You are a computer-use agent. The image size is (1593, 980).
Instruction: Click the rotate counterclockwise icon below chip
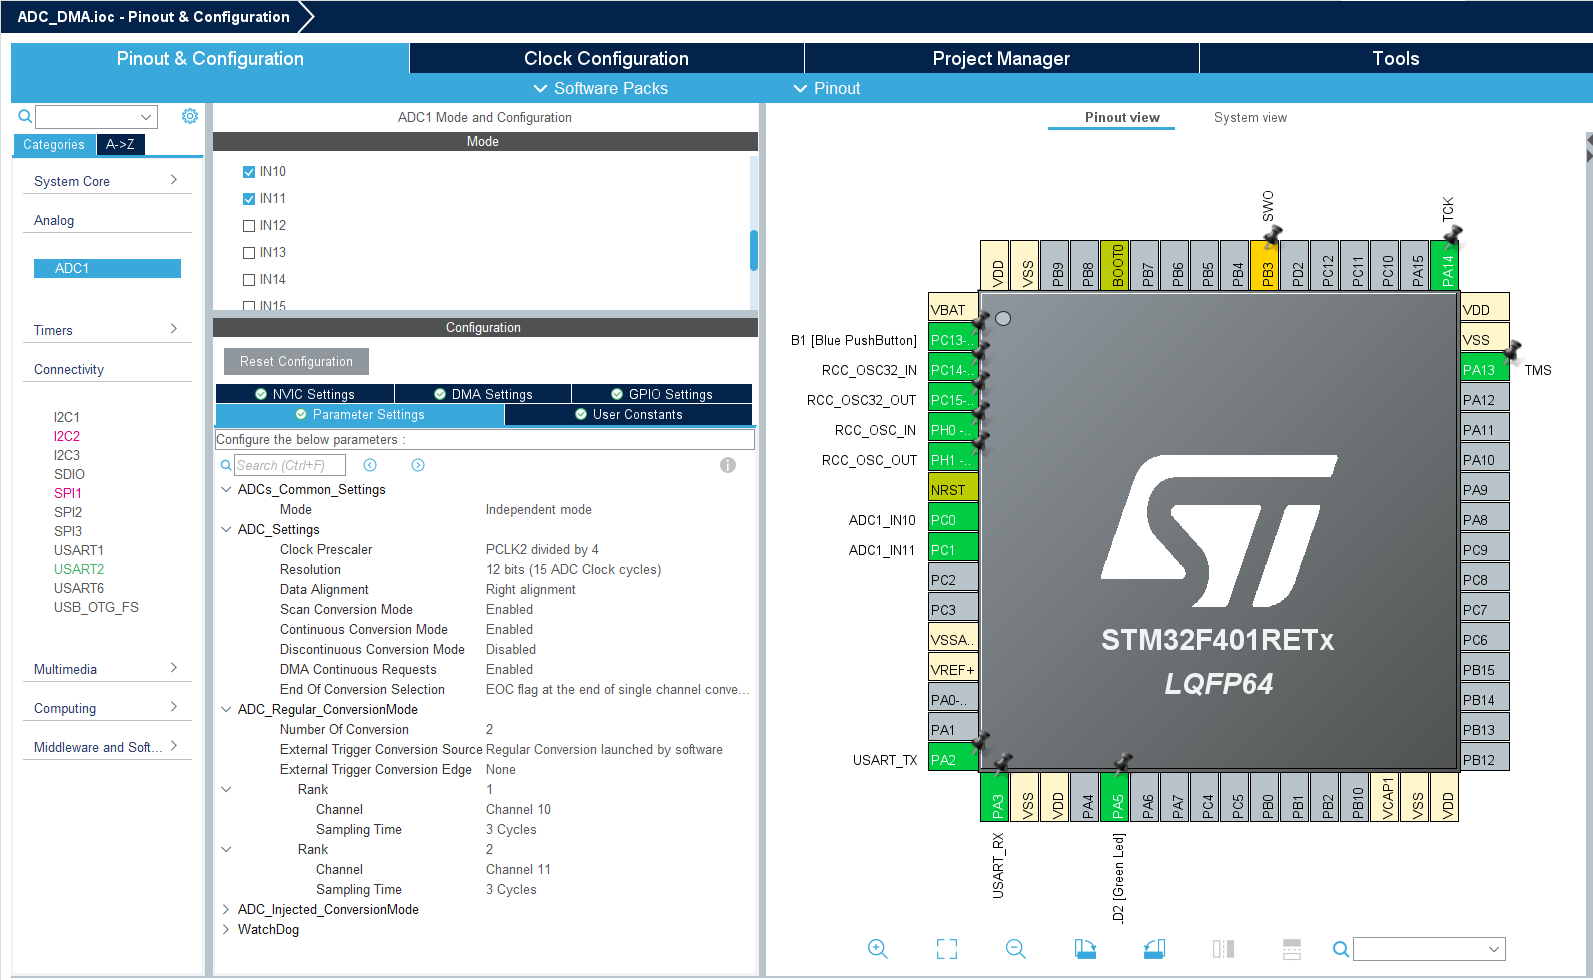1154,949
